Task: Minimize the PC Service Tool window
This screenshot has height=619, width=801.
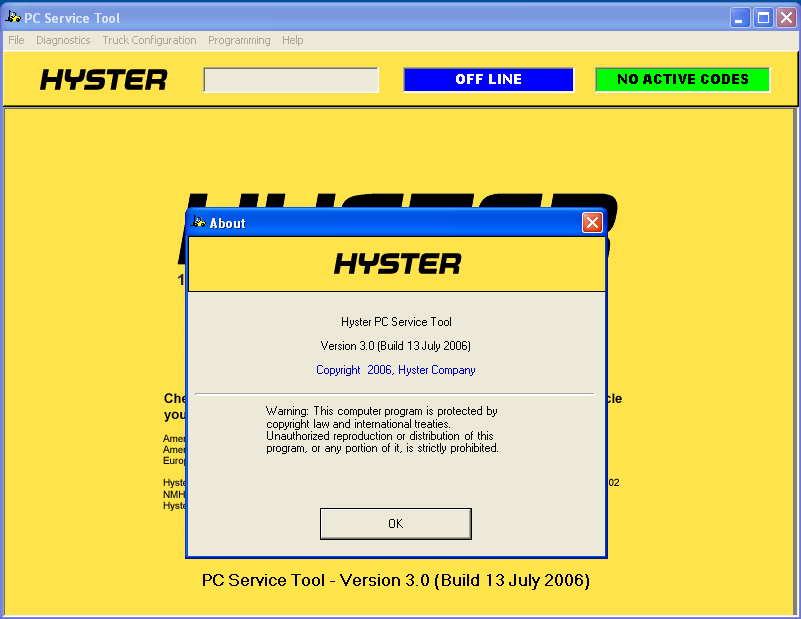Action: click(x=739, y=18)
